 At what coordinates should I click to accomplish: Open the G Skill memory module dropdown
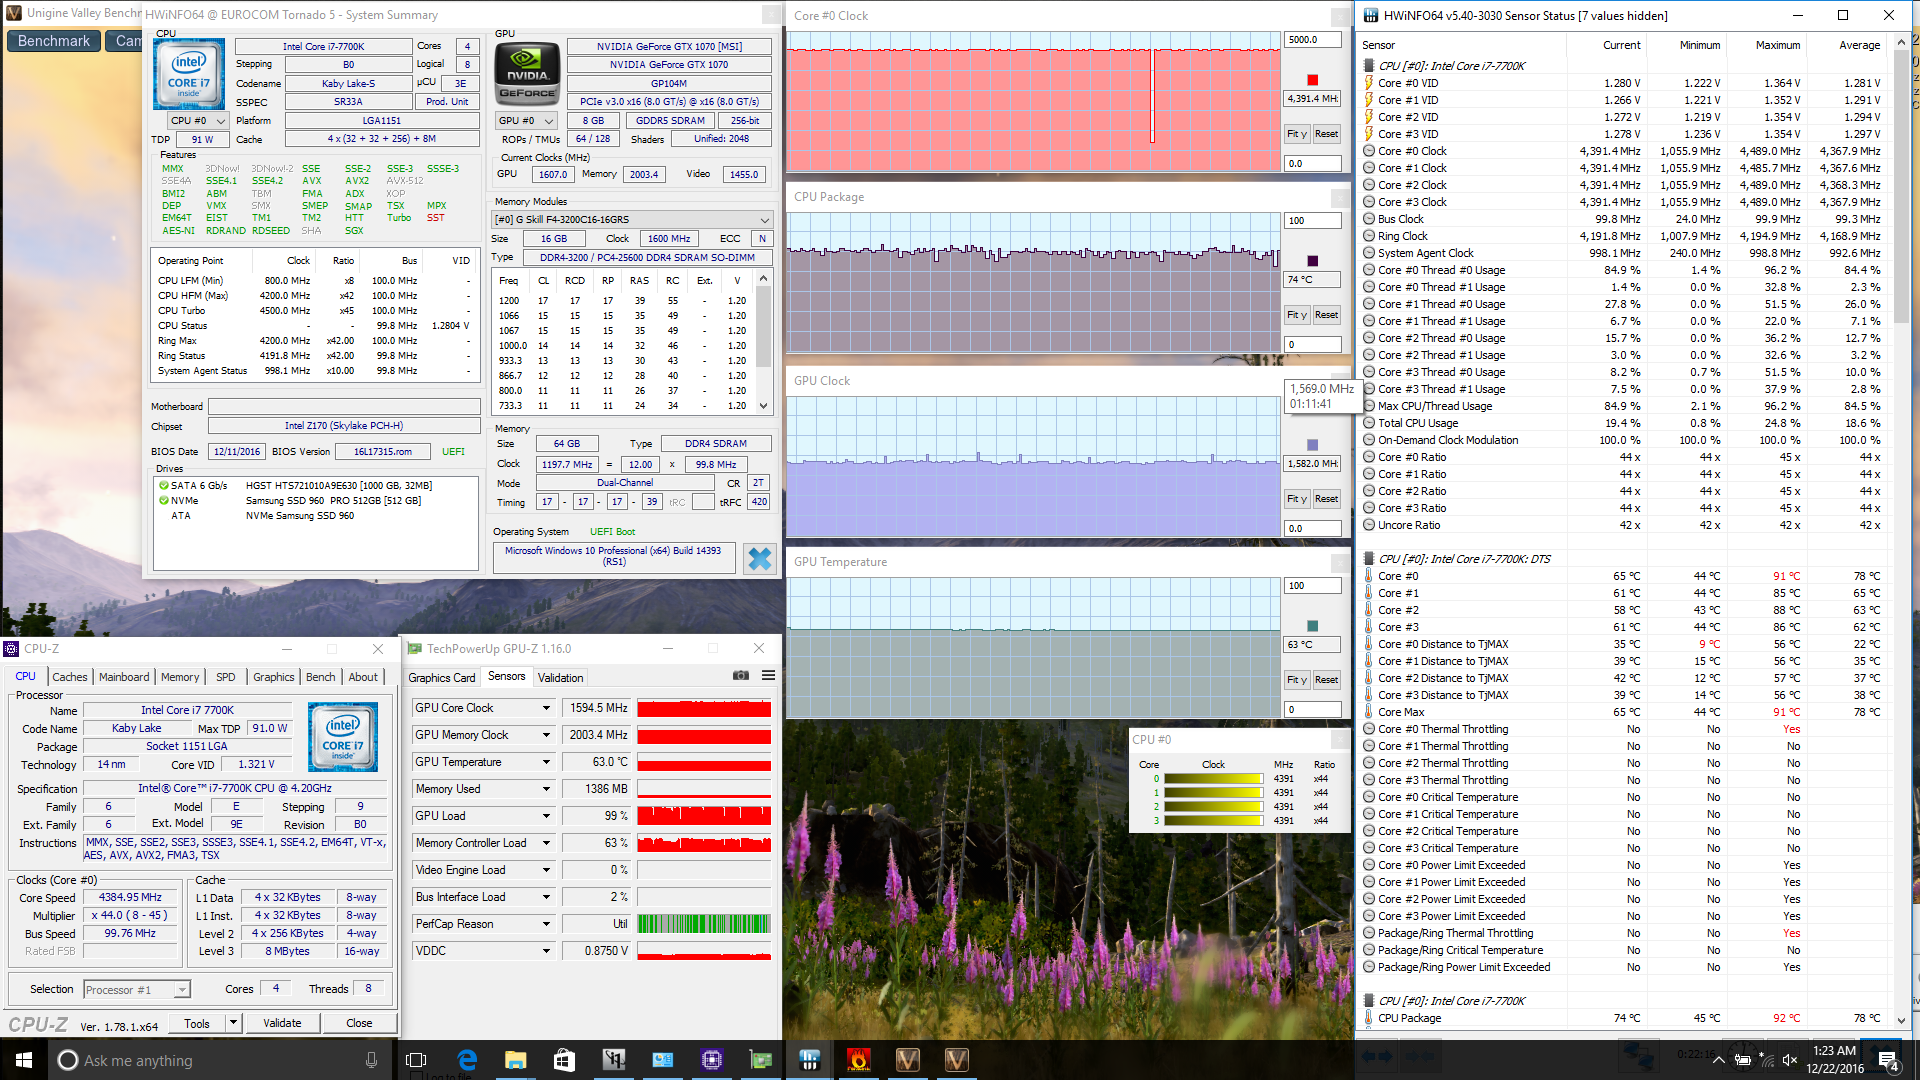[x=632, y=220]
